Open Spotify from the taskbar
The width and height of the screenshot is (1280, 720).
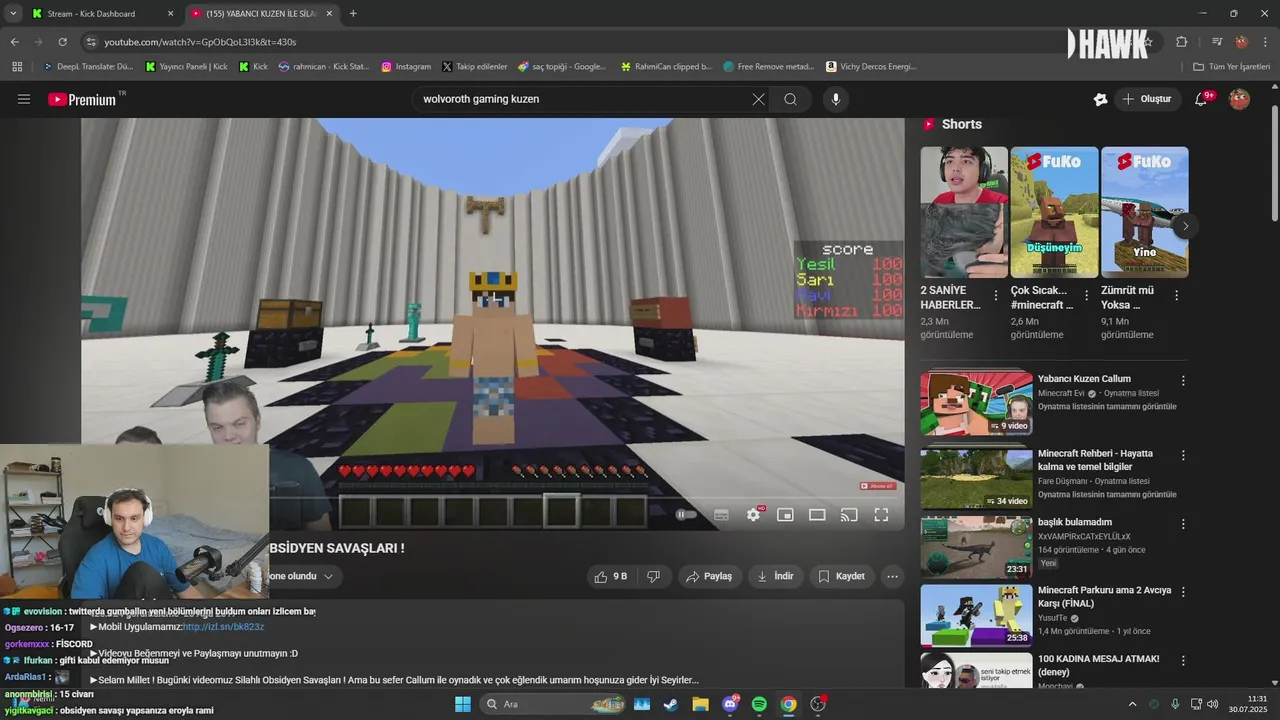coord(759,704)
